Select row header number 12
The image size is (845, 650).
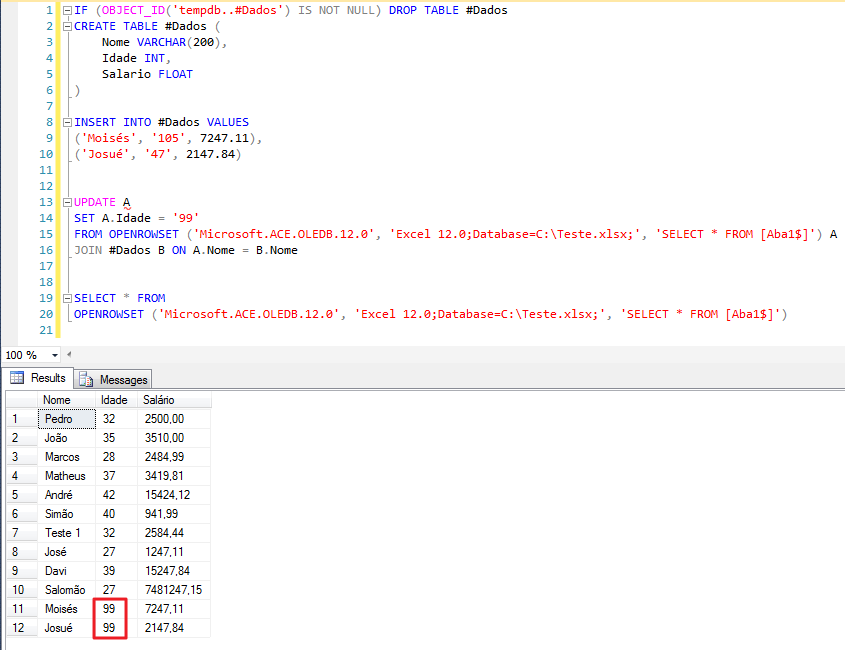pyautogui.click(x=22, y=628)
